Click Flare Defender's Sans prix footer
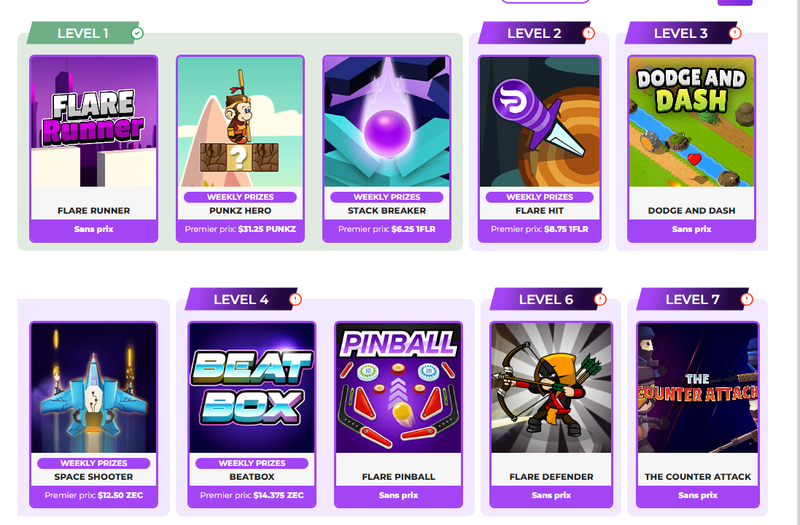800x525 pixels. [551, 495]
